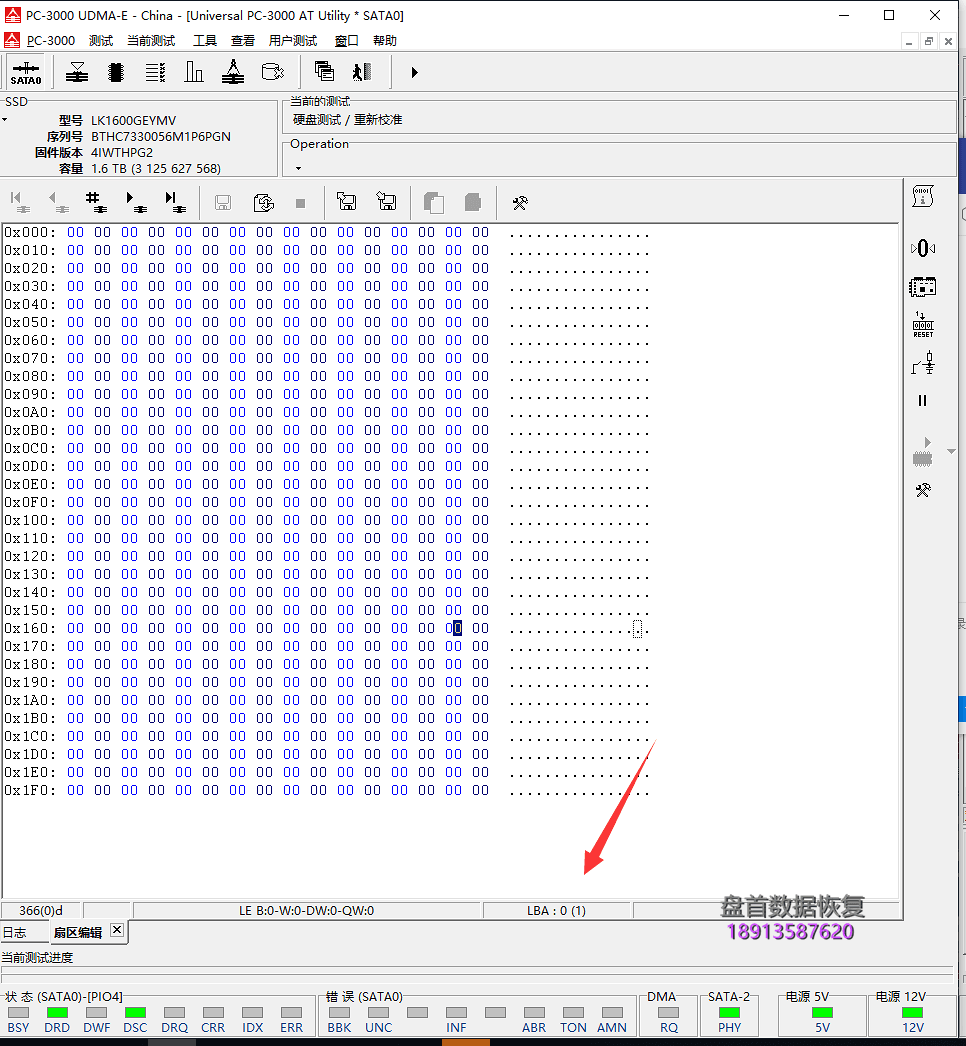The image size is (966, 1046).
Task: Click the model LK1600GEYMV
Action: (x=133, y=121)
